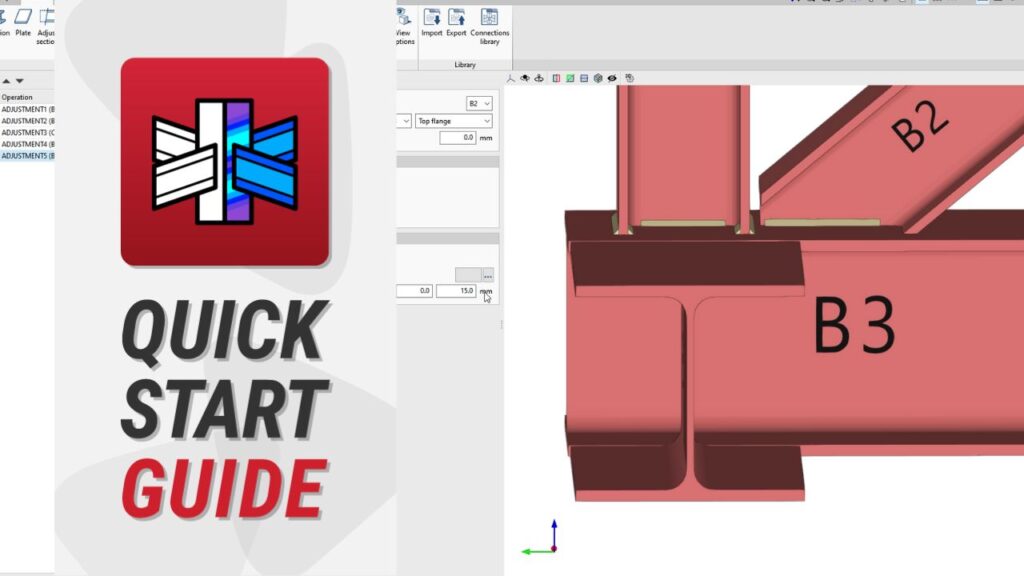Open the Top flange dropdown

tap(454, 121)
